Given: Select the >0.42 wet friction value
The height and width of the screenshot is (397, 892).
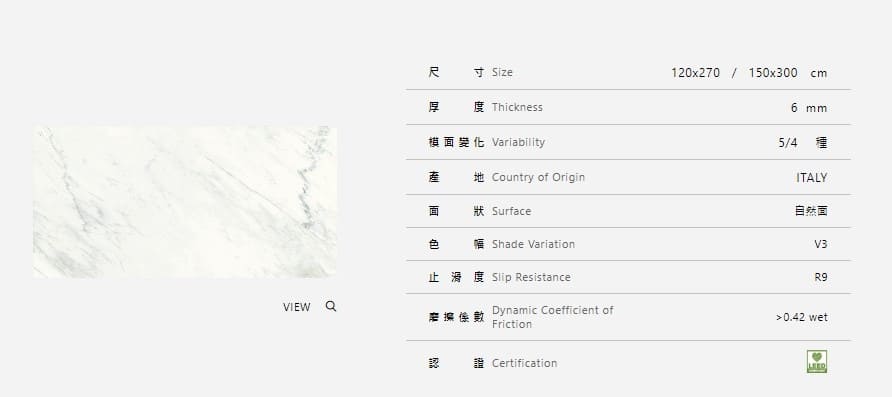Looking at the screenshot, I should (x=802, y=317).
